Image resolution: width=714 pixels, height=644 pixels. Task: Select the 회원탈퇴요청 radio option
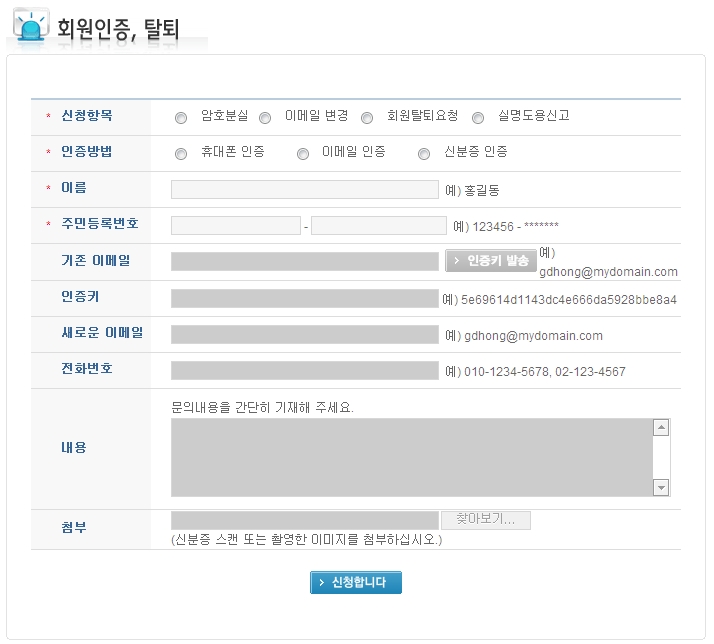[367, 118]
